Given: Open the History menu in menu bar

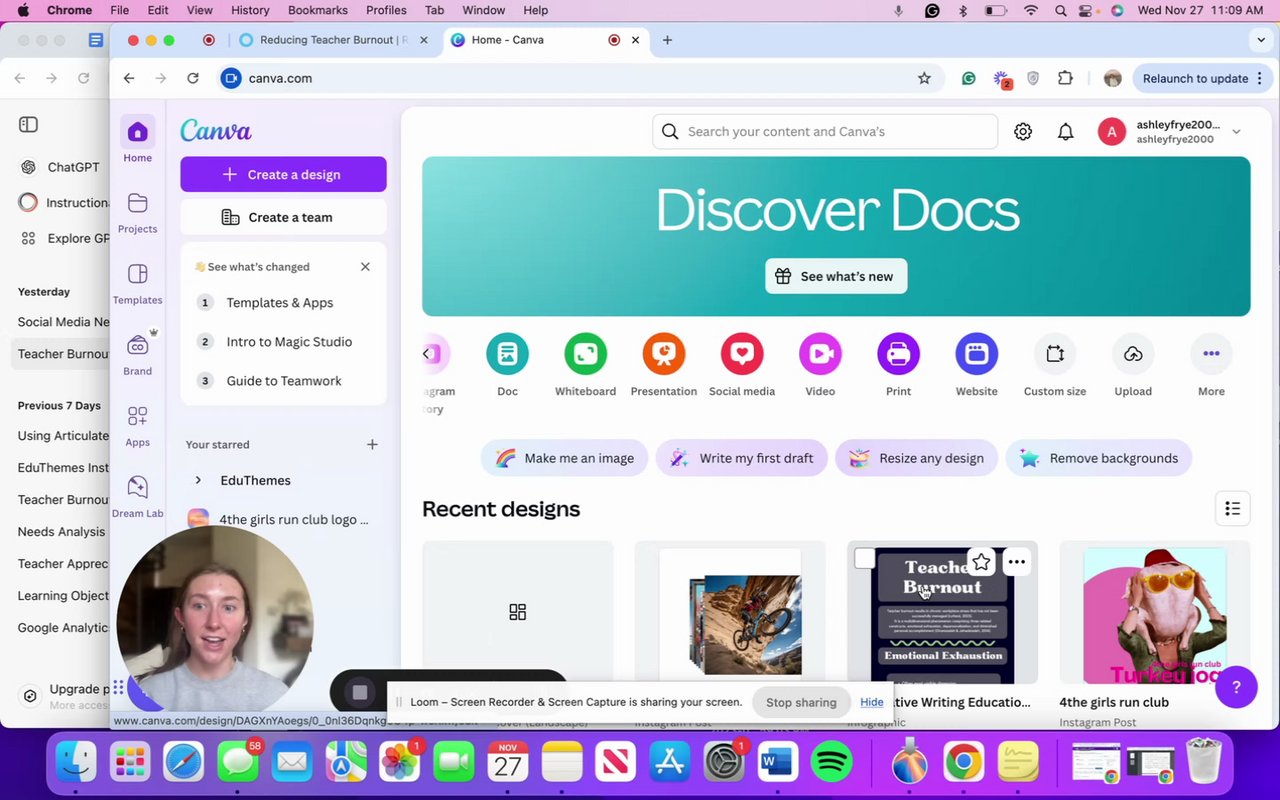Looking at the screenshot, I should (x=250, y=10).
